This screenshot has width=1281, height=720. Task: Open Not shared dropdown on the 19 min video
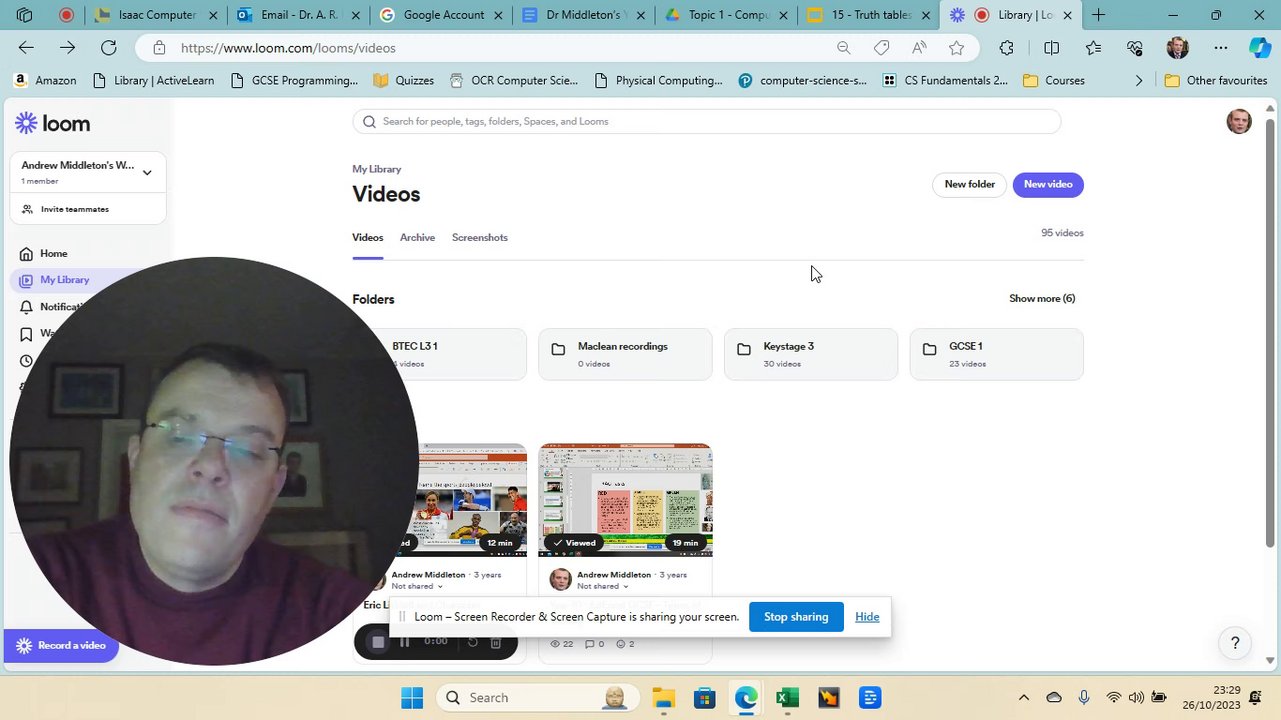[x=602, y=586]
